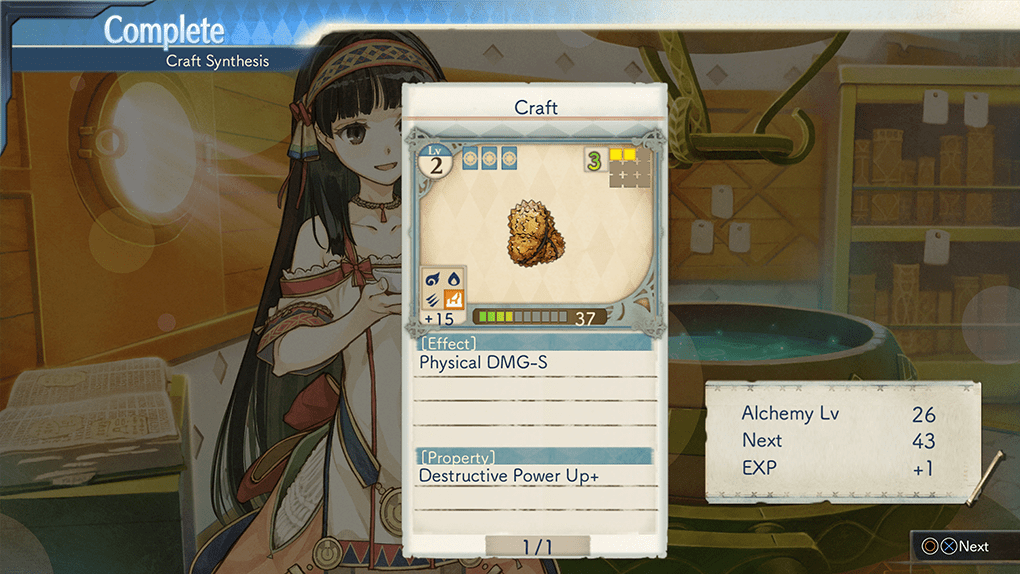The width and height of the screenshot is (1020, 574).
Task: Click the fire element icon
Action: coord(433,280)
